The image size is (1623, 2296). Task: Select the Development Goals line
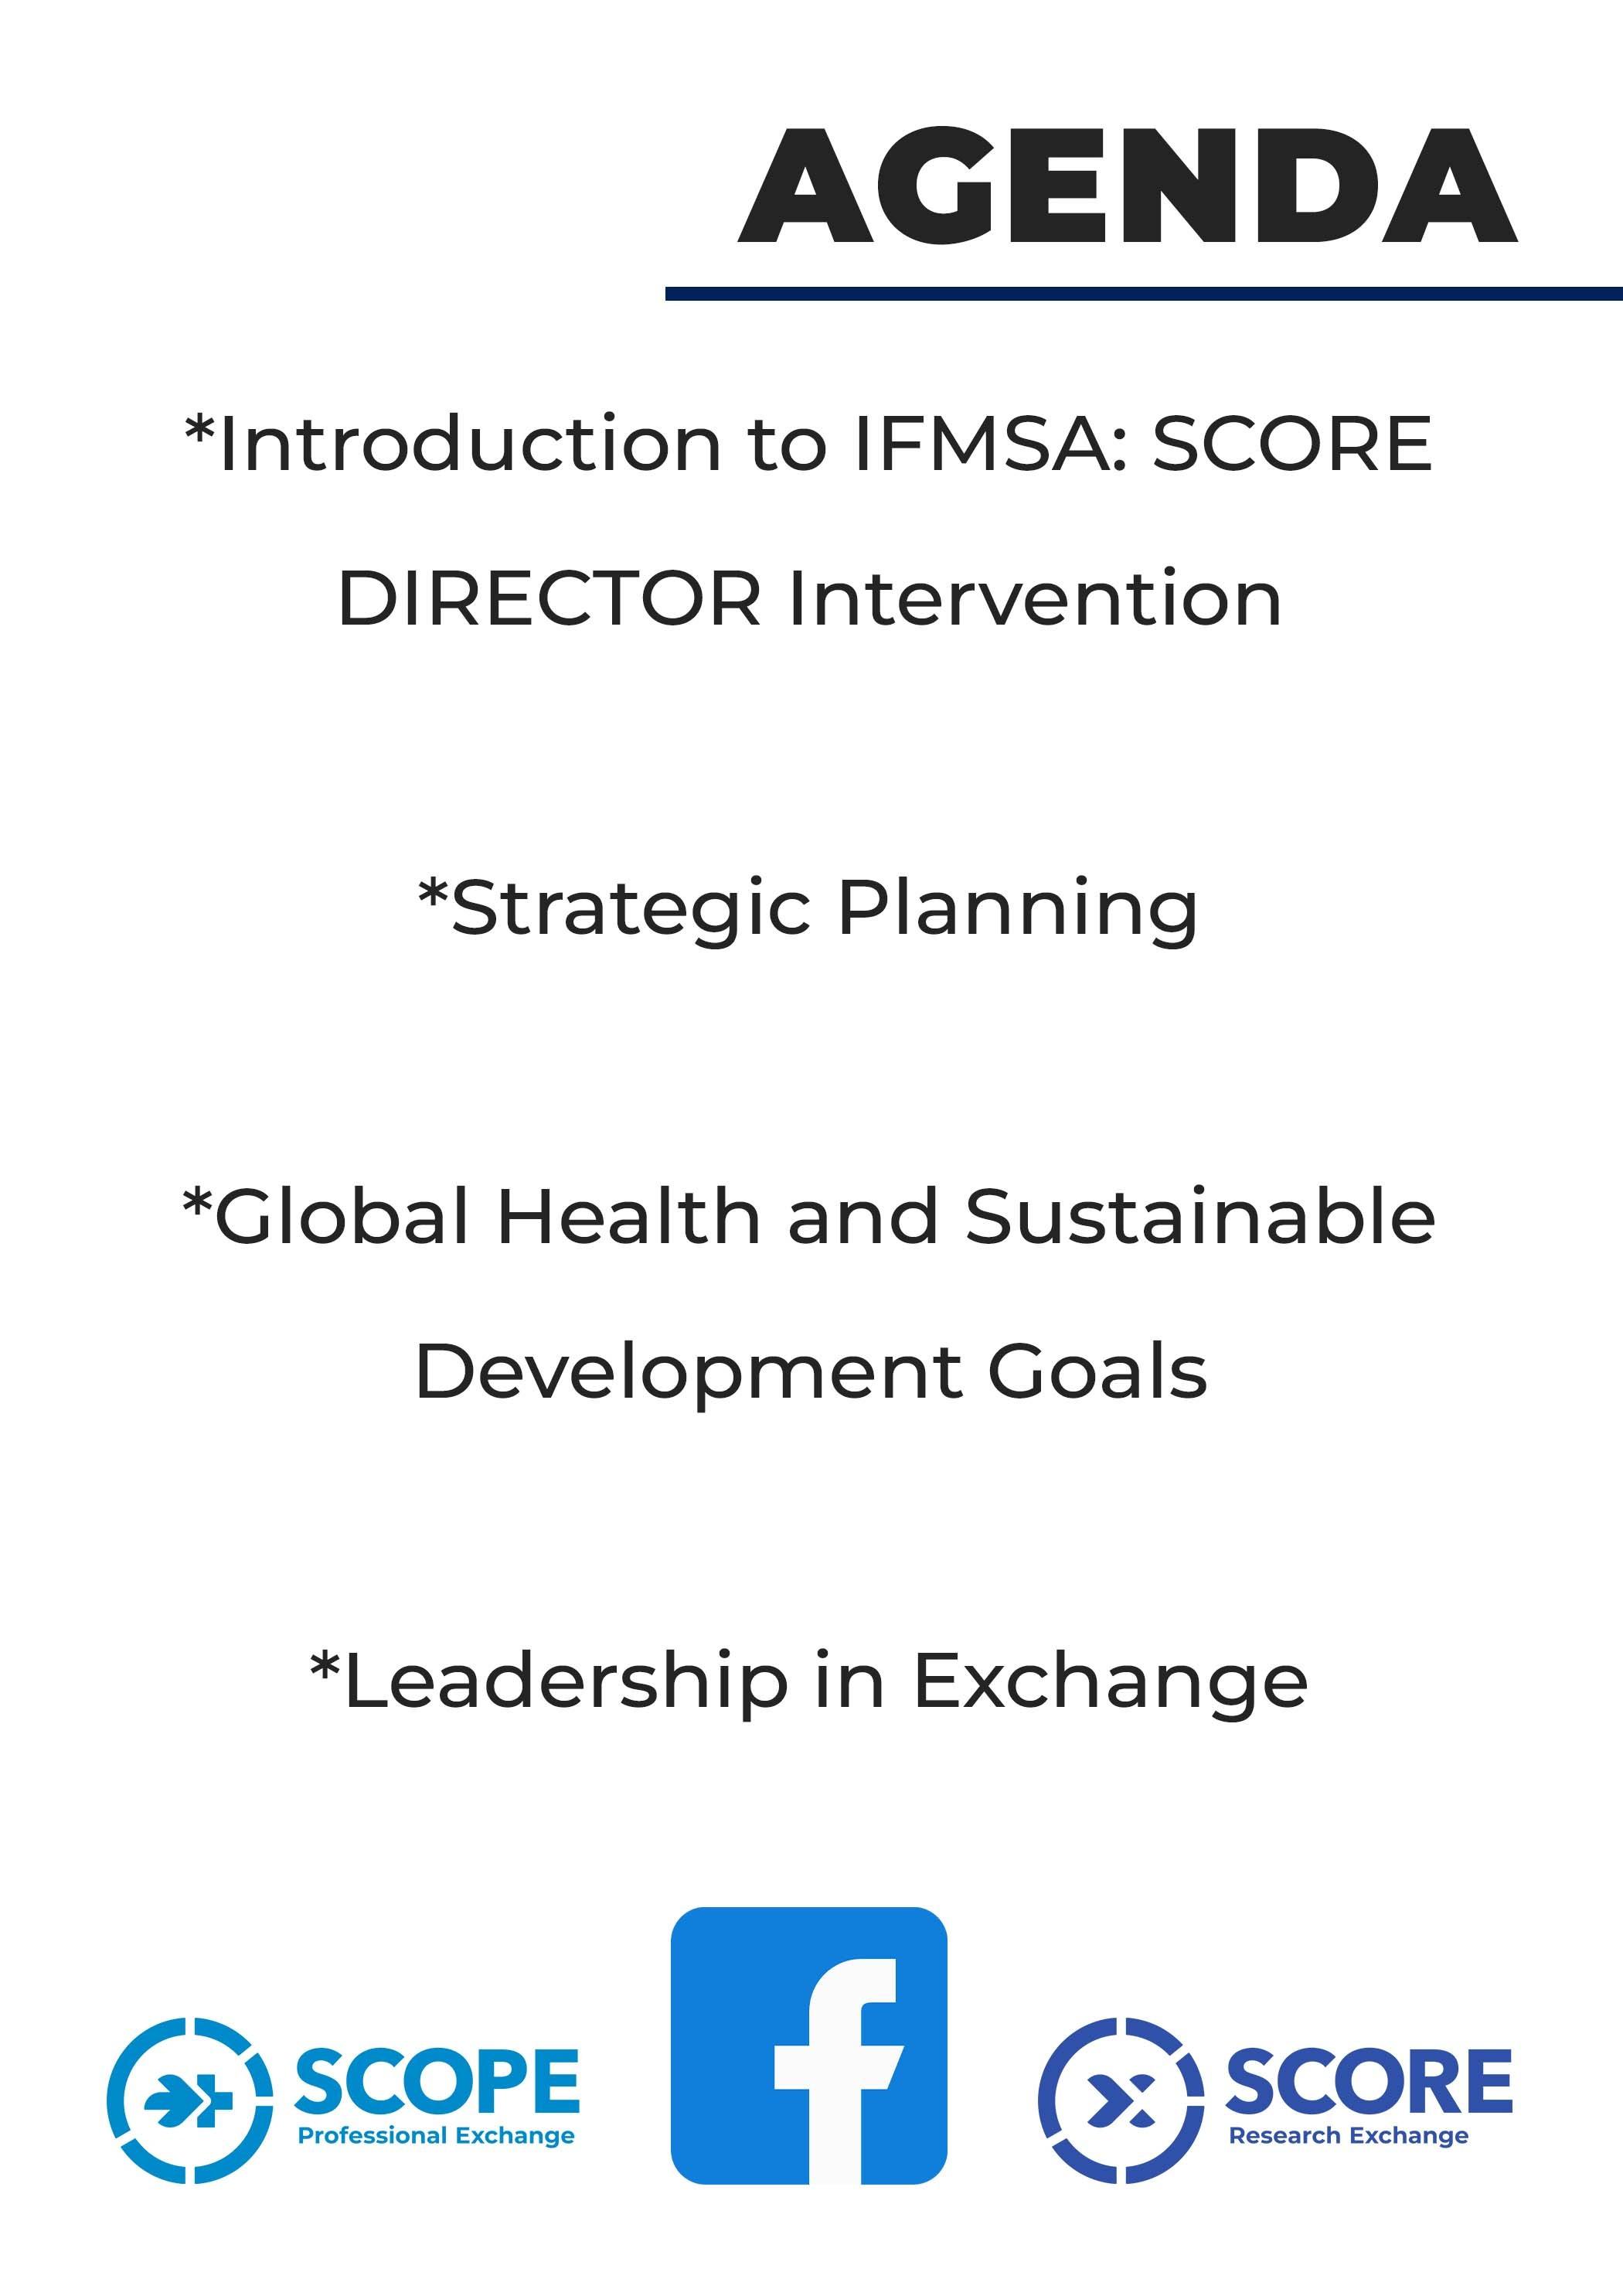pyautogui.click(x=810, y=1371)
